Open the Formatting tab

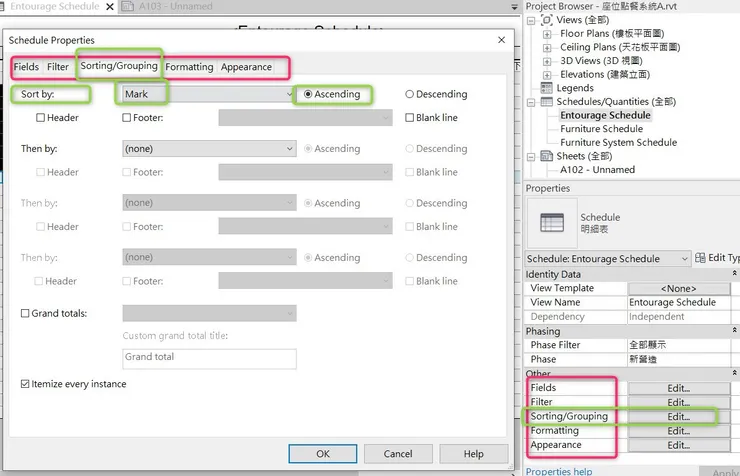tap(189, 67)
